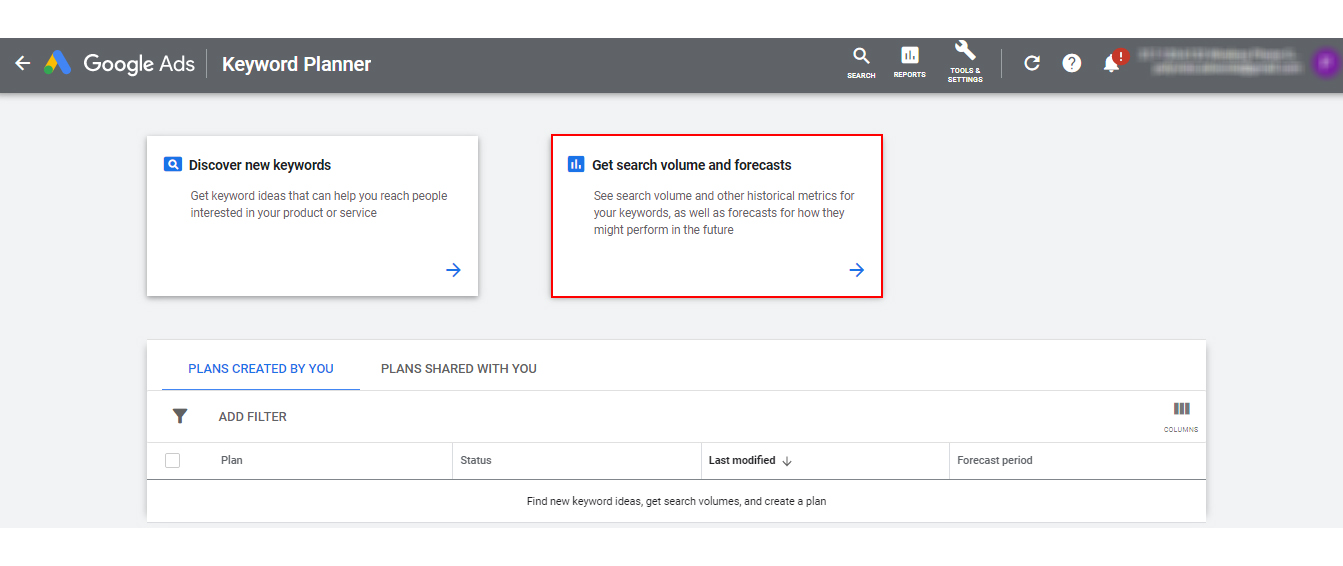Click 'Find new keyword ideas' empty-table message
The height and width of the screenshot is (566, 1343).
click(x=676, y=501)
